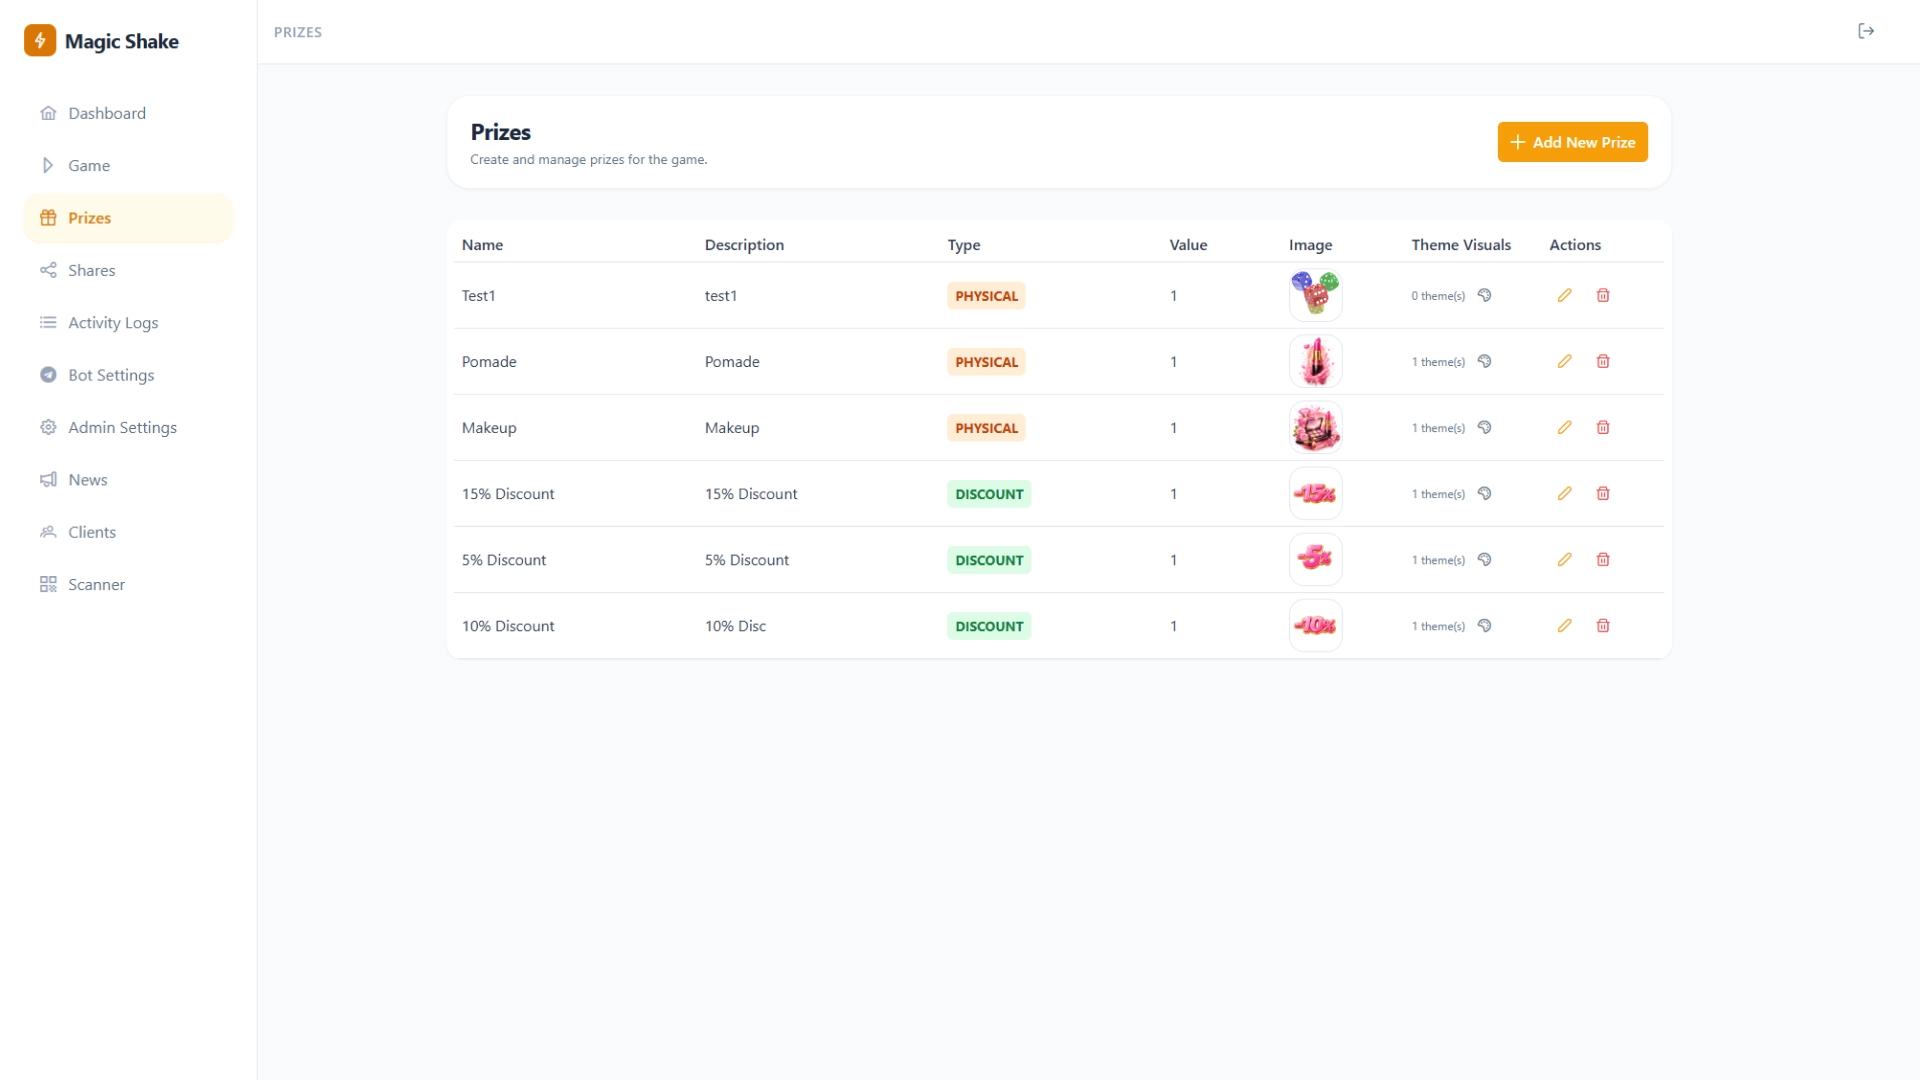This screenshot has width=1920, height=1080.
Task: Open theme visuals palette for 10% Discount
Action: [x=1485, y=626]
